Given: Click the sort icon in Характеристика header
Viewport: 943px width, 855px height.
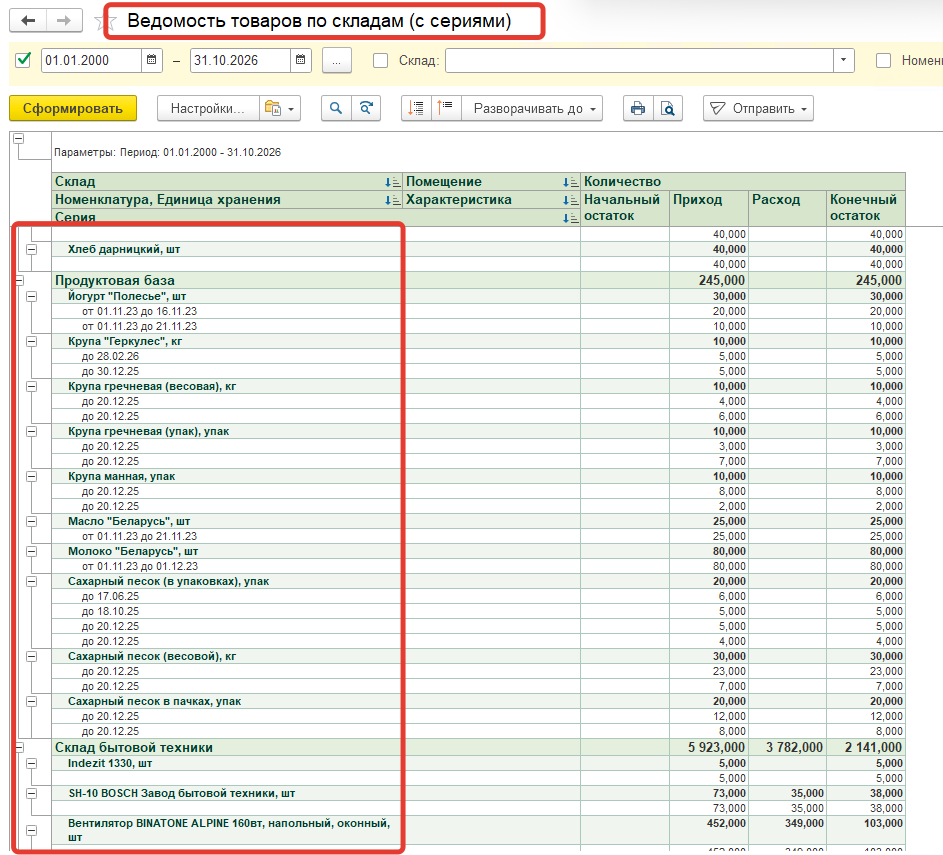Looking at the screenshot, I should 571,200.
